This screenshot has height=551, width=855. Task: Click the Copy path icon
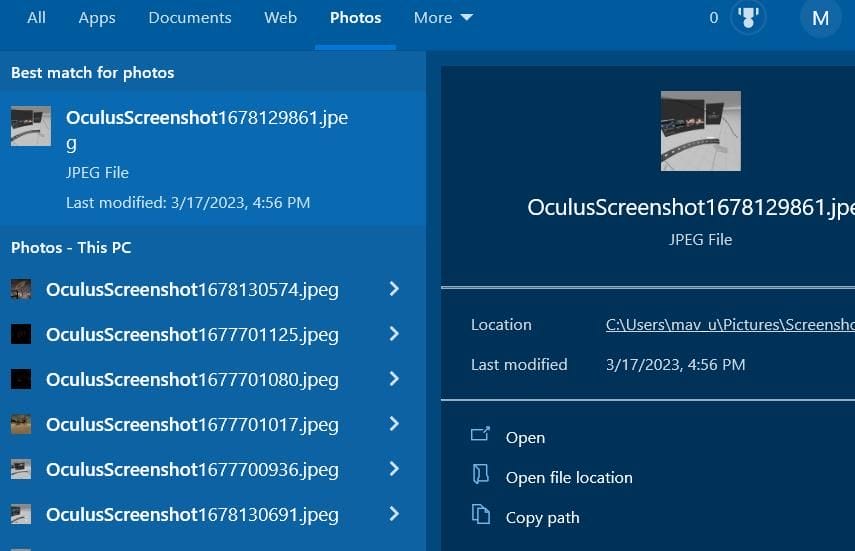(480, 514)
